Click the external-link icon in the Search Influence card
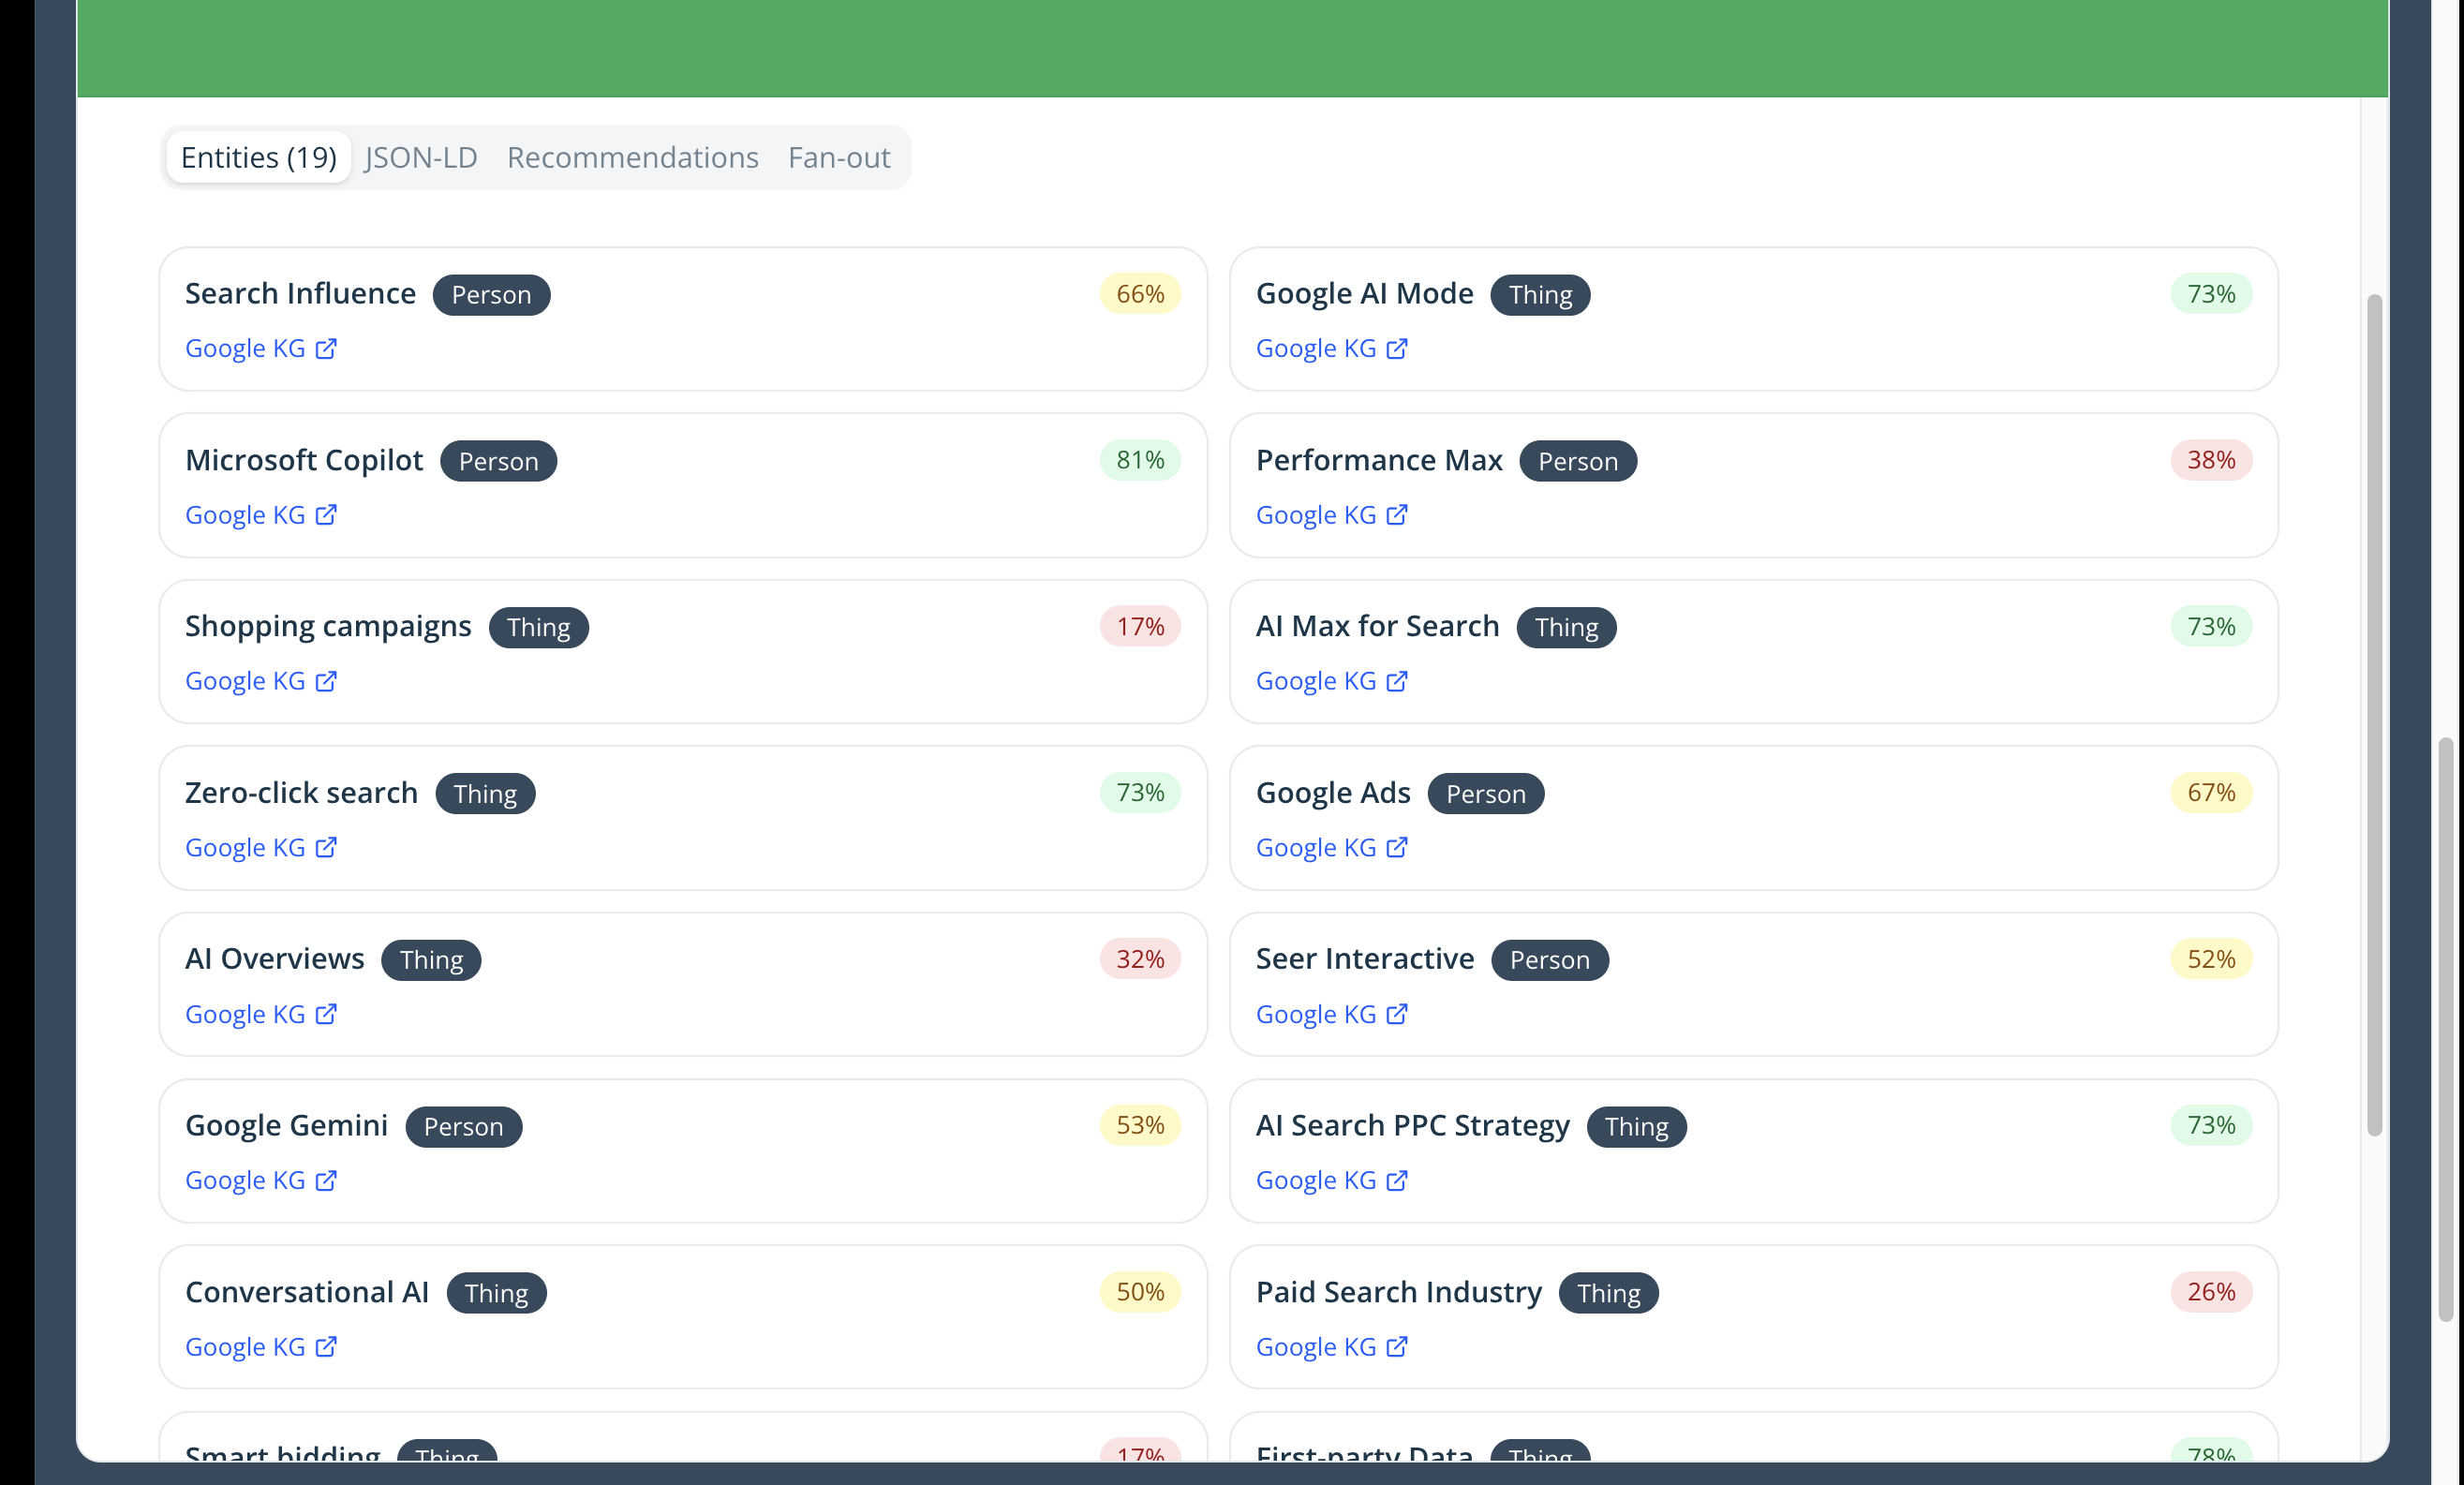The image size is (2464, 1485). pyautogui.click(x=326, y=348)
